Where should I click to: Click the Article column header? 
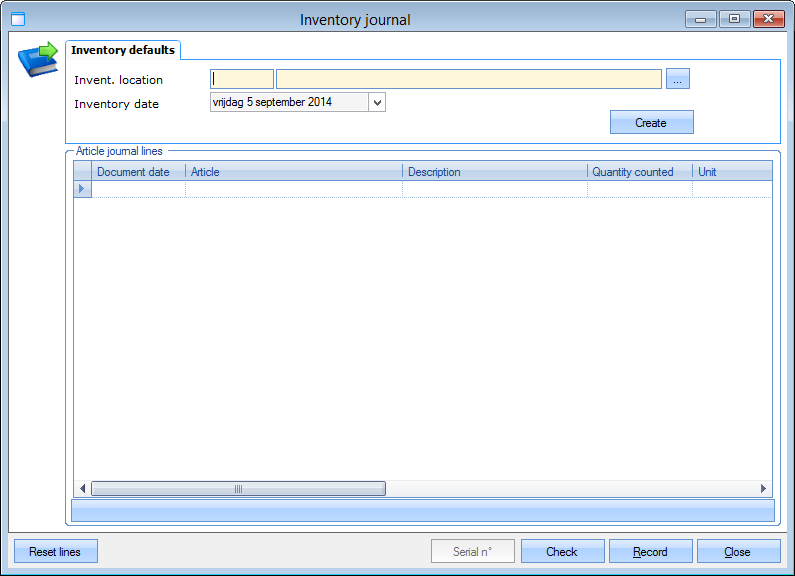click(x=294, y=172)
